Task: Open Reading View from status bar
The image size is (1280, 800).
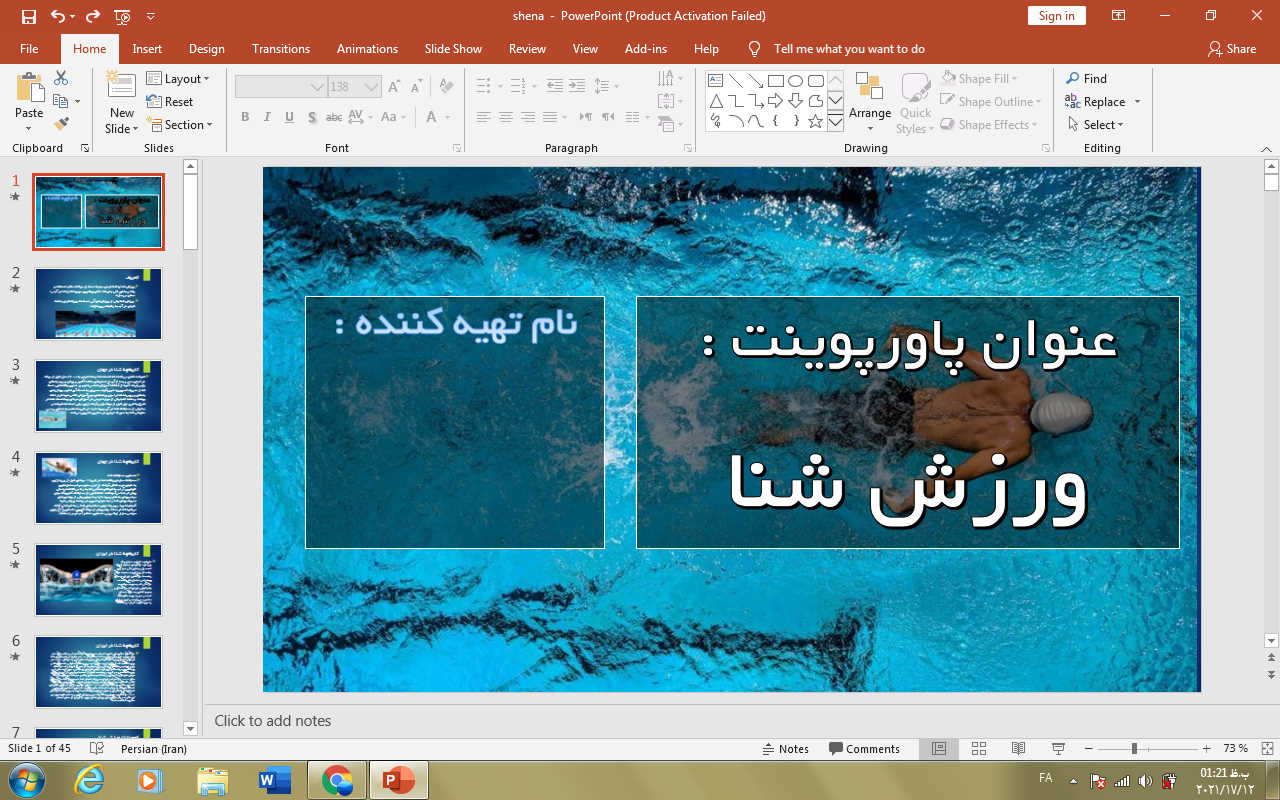Action: (x=1018, y=748)
